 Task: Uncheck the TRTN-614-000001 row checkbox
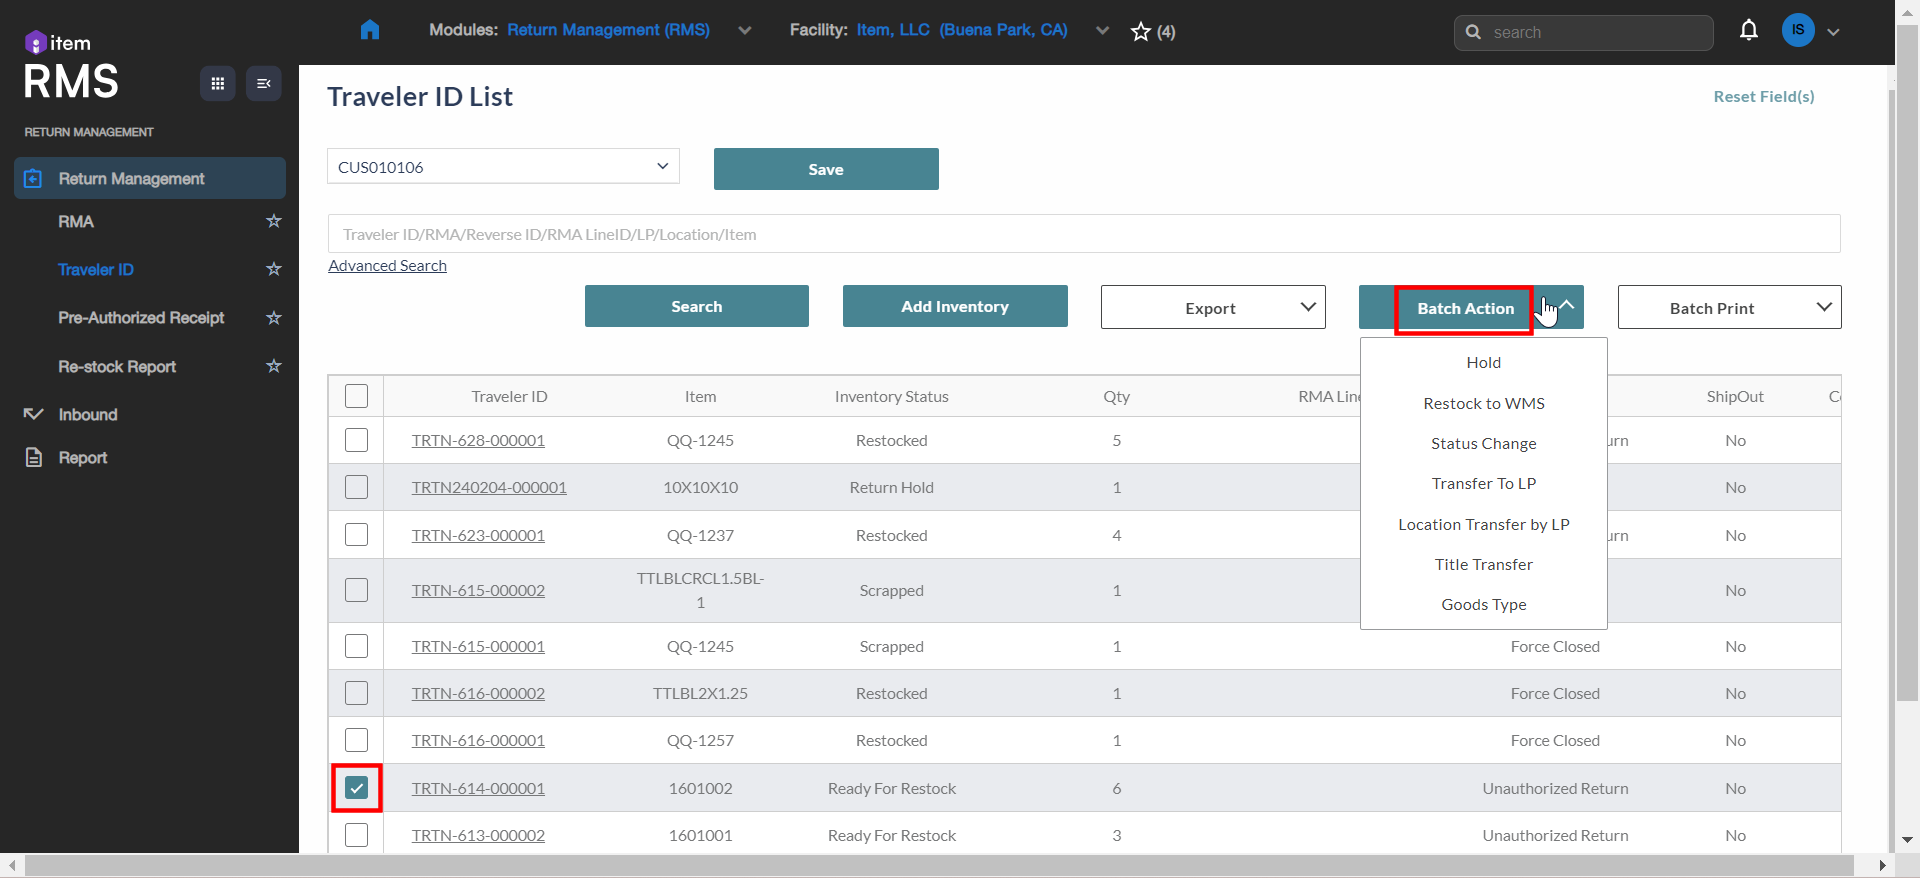click(x=357, y=788)
